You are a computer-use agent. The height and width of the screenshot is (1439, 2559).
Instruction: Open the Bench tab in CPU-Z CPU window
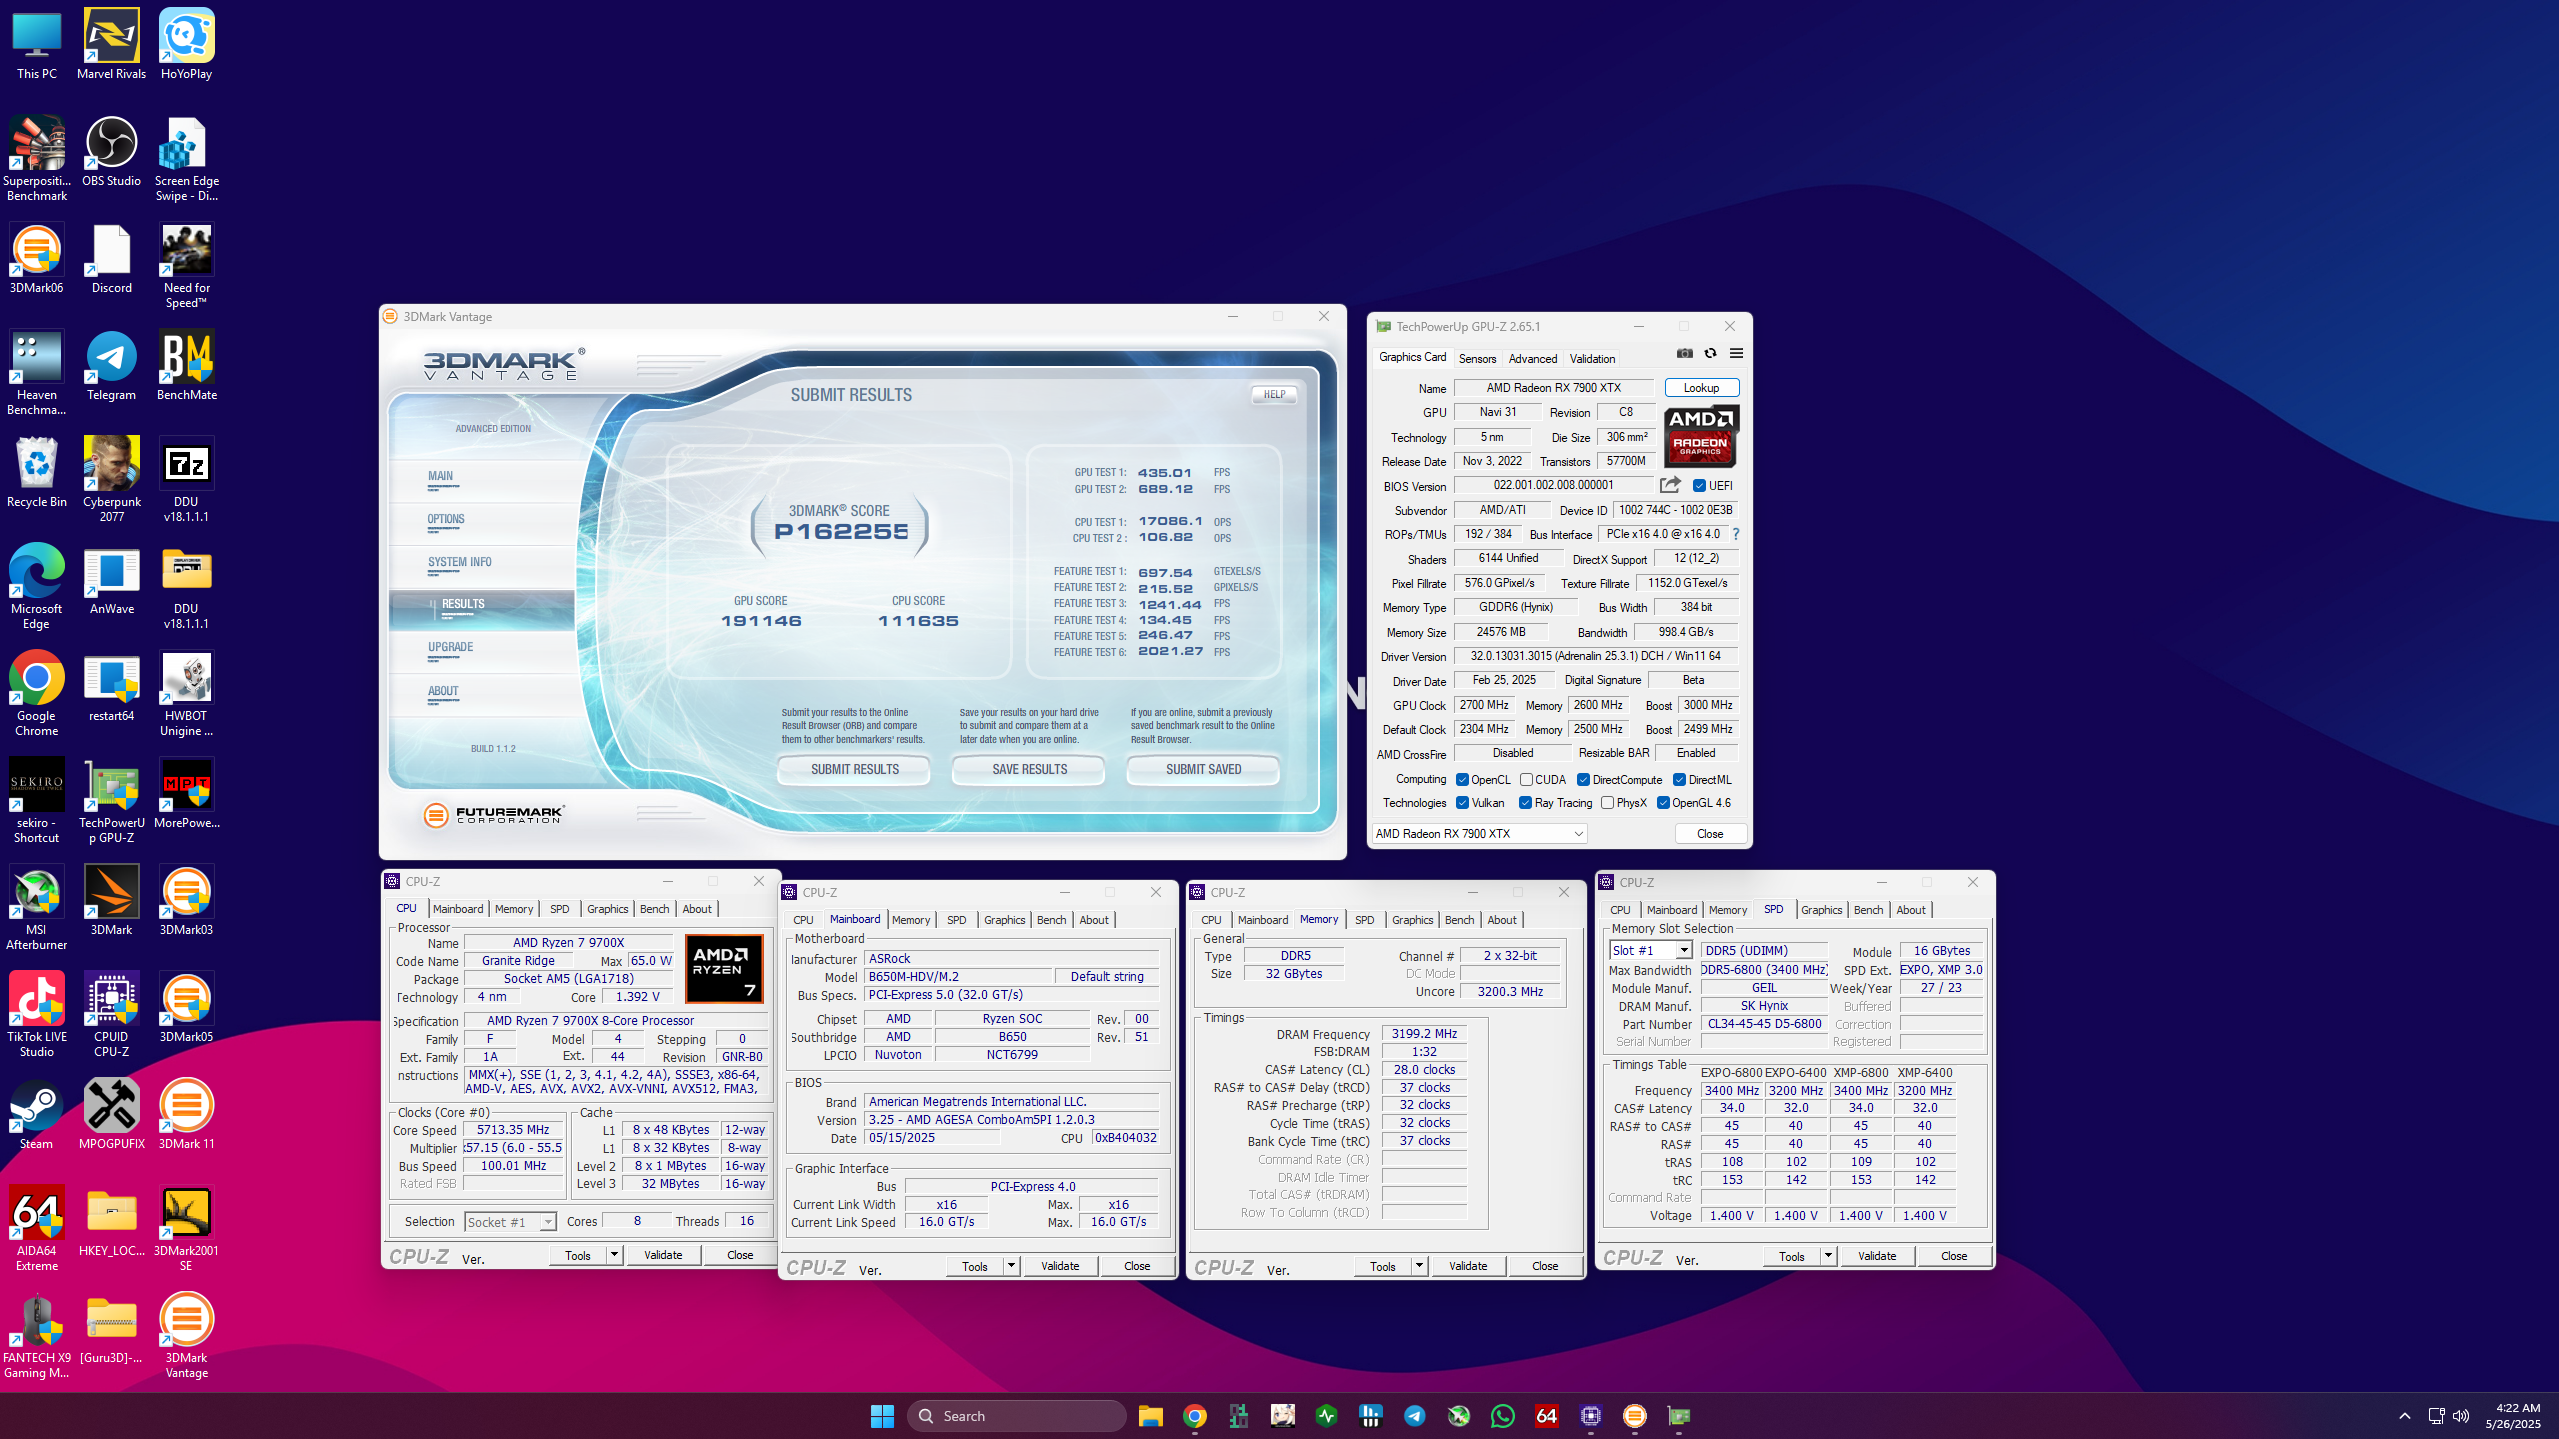tap(654, 909)
